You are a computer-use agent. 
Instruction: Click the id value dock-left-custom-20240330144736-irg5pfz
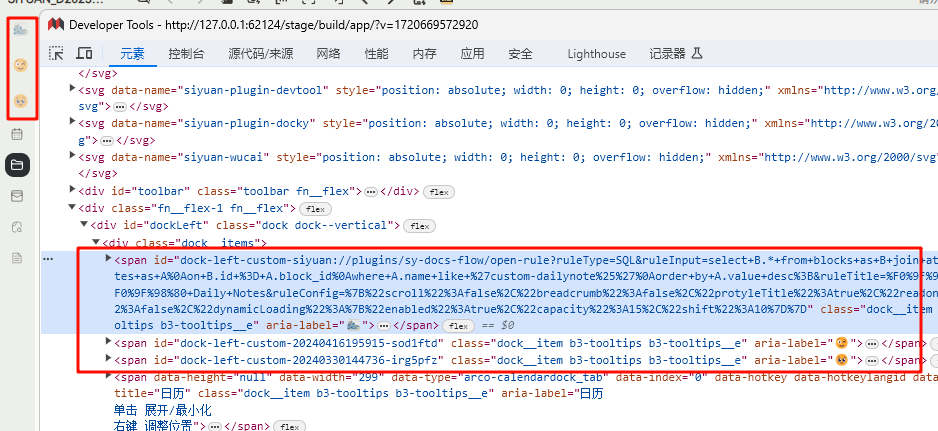[312, 360]
